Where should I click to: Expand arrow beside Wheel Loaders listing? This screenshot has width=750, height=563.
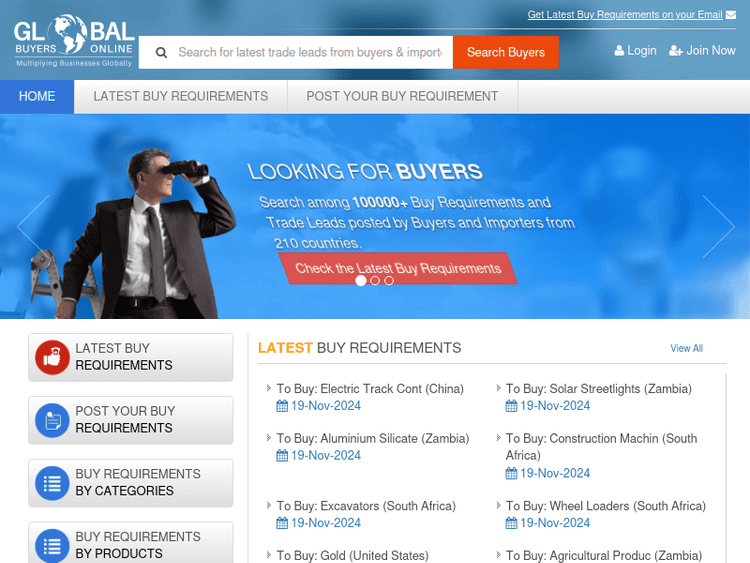point(498,505)
